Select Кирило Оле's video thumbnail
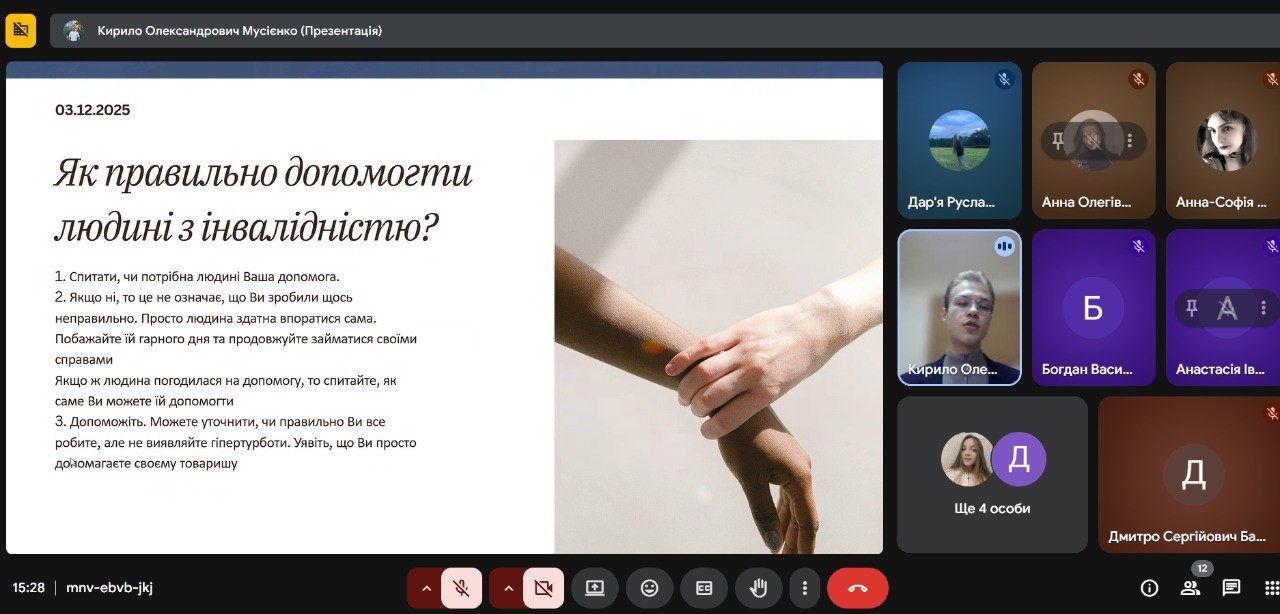 click(959, 307)
